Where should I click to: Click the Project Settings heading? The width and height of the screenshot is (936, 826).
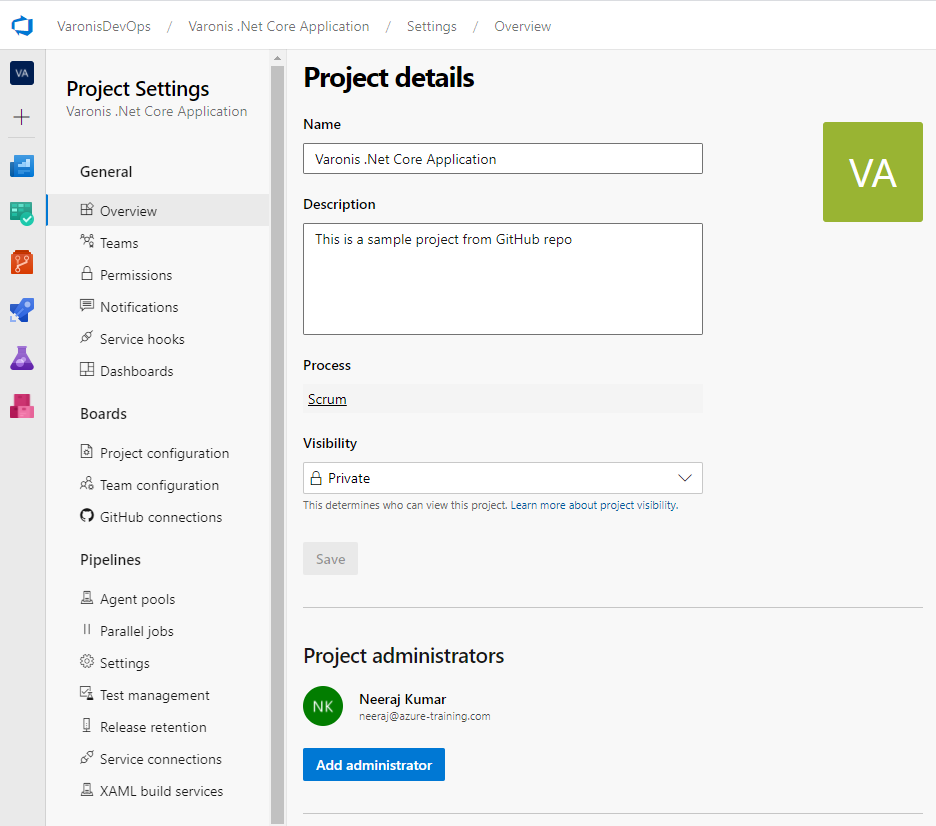[x=138, y=88]
